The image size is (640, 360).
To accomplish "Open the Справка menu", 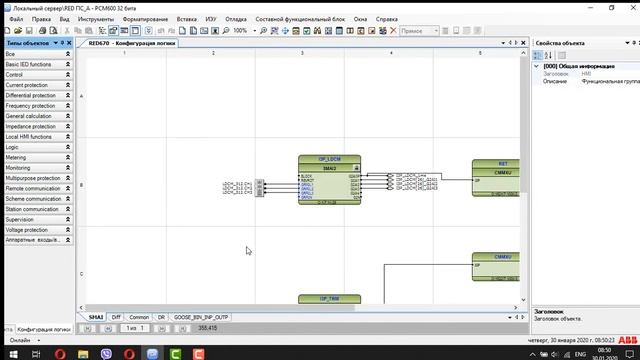I will pos(387,19).
